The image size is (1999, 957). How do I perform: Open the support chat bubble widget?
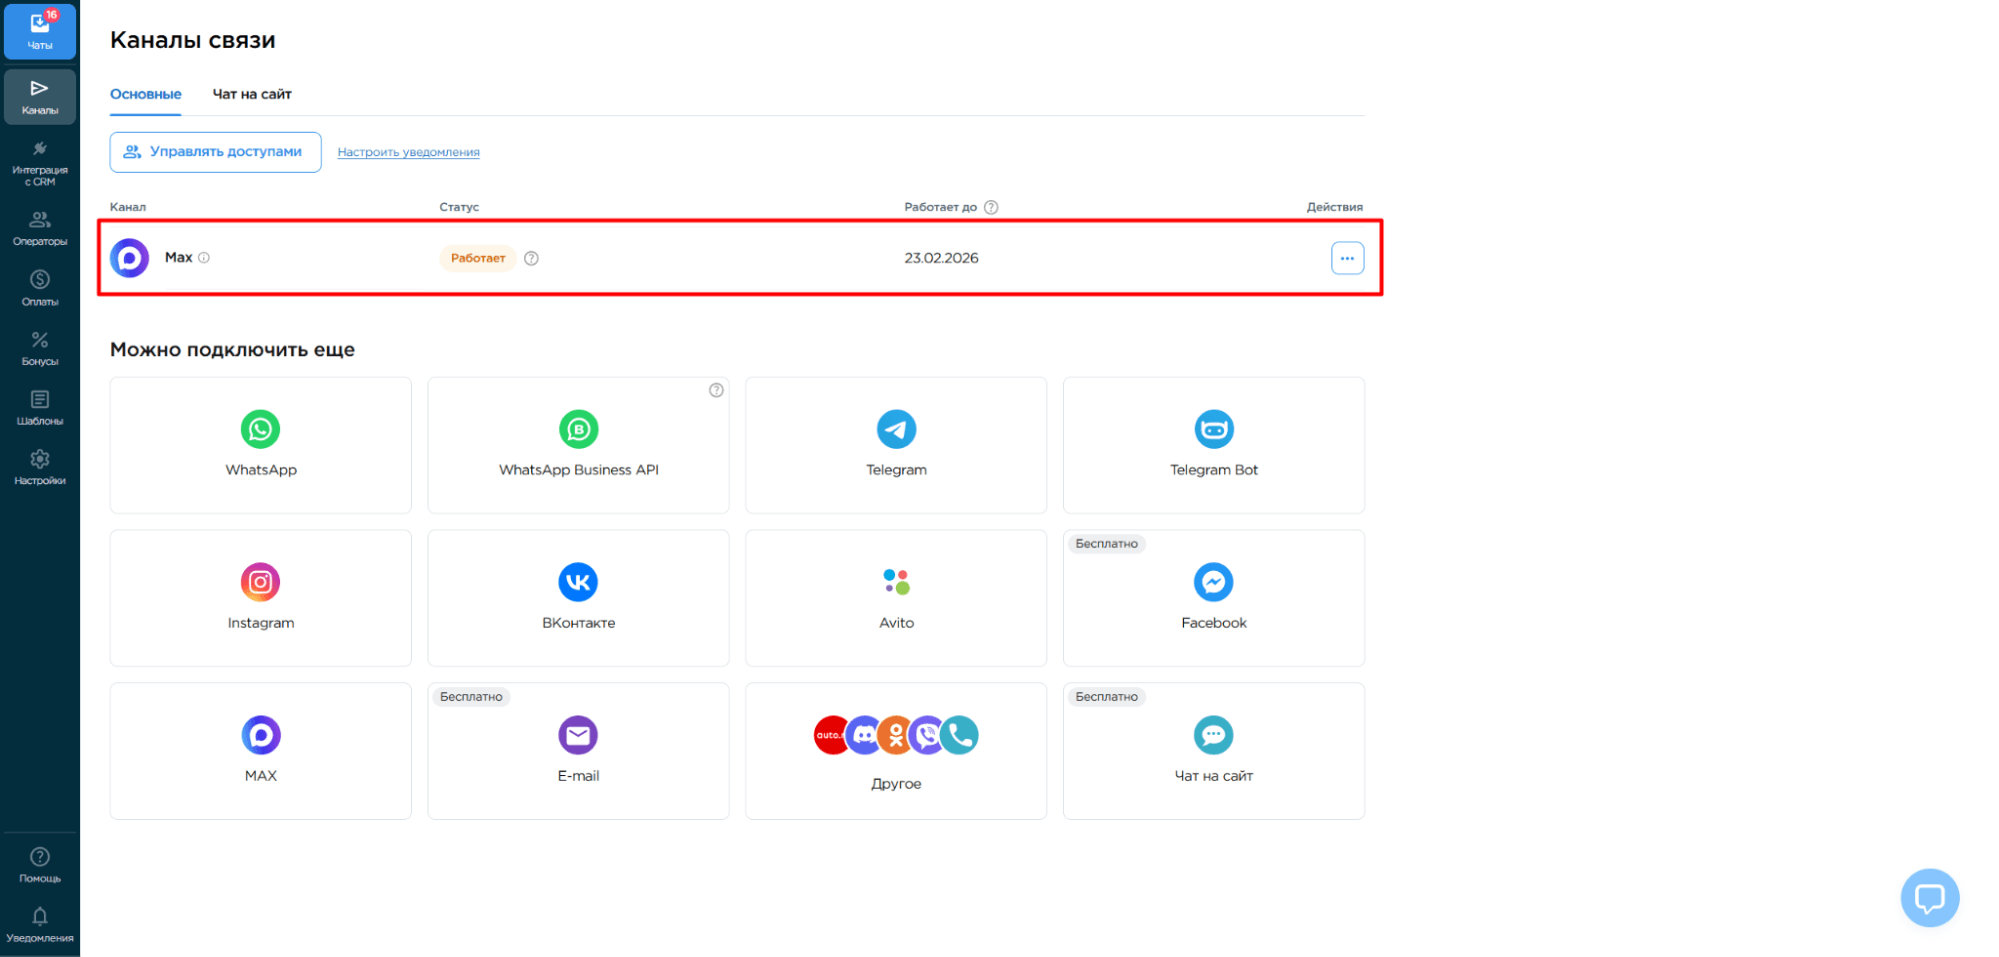coord(1929,897)
